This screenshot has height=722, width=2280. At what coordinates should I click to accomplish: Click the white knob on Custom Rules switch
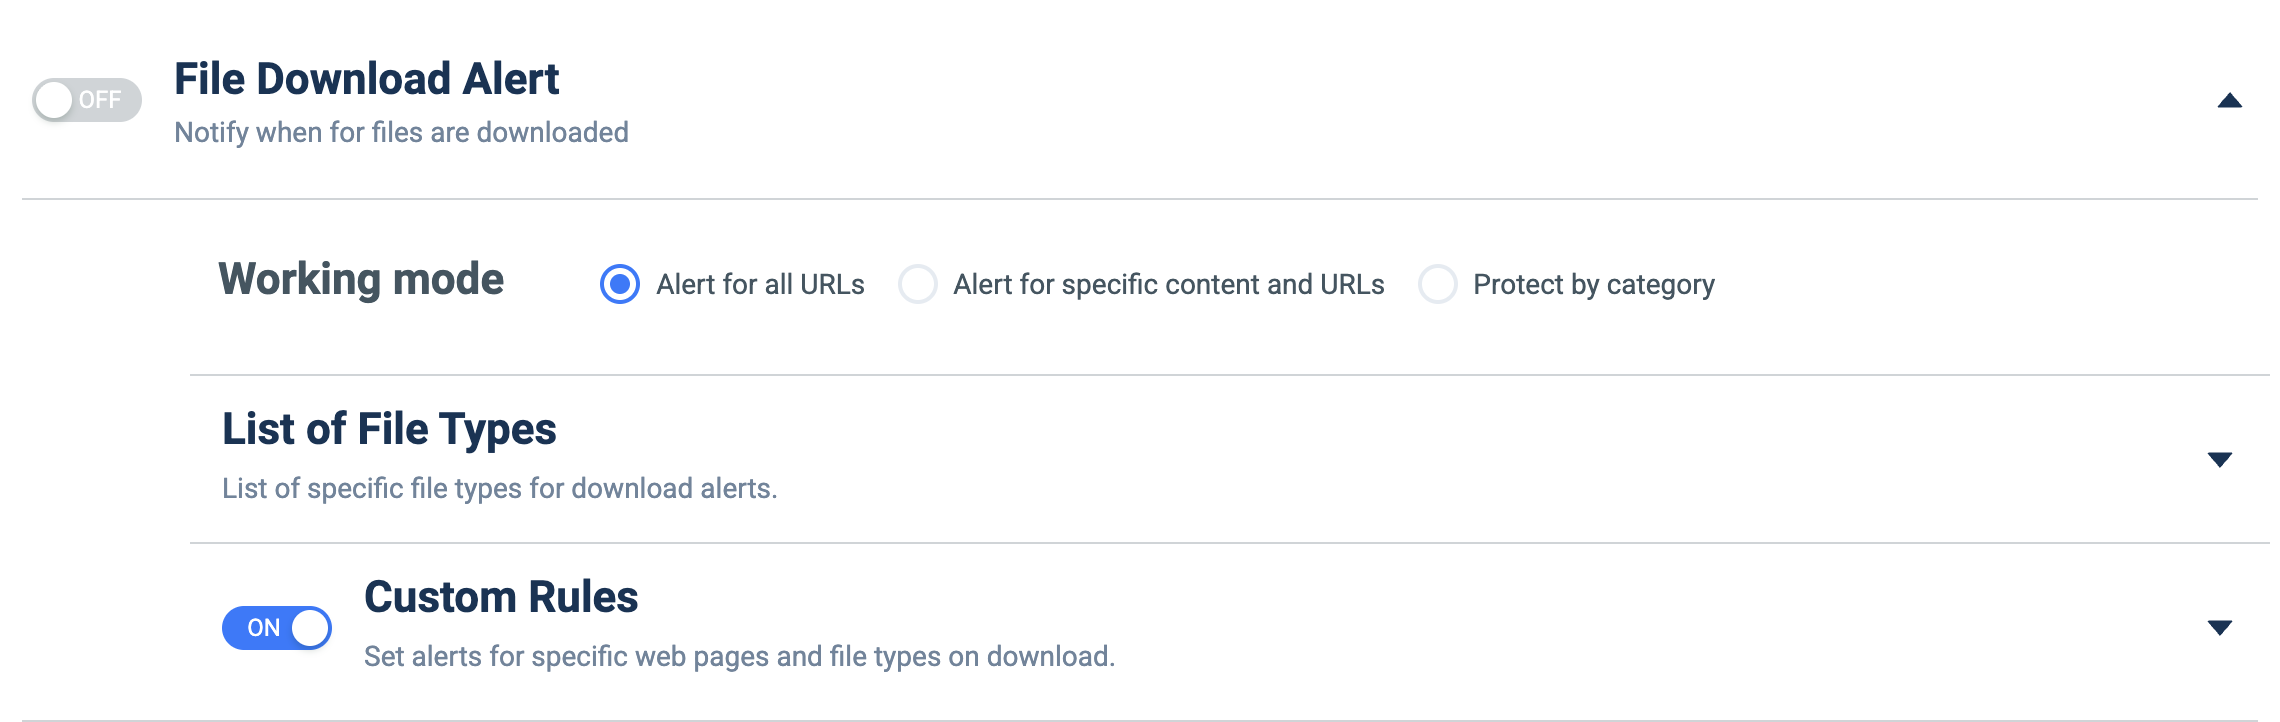[310, 628]
